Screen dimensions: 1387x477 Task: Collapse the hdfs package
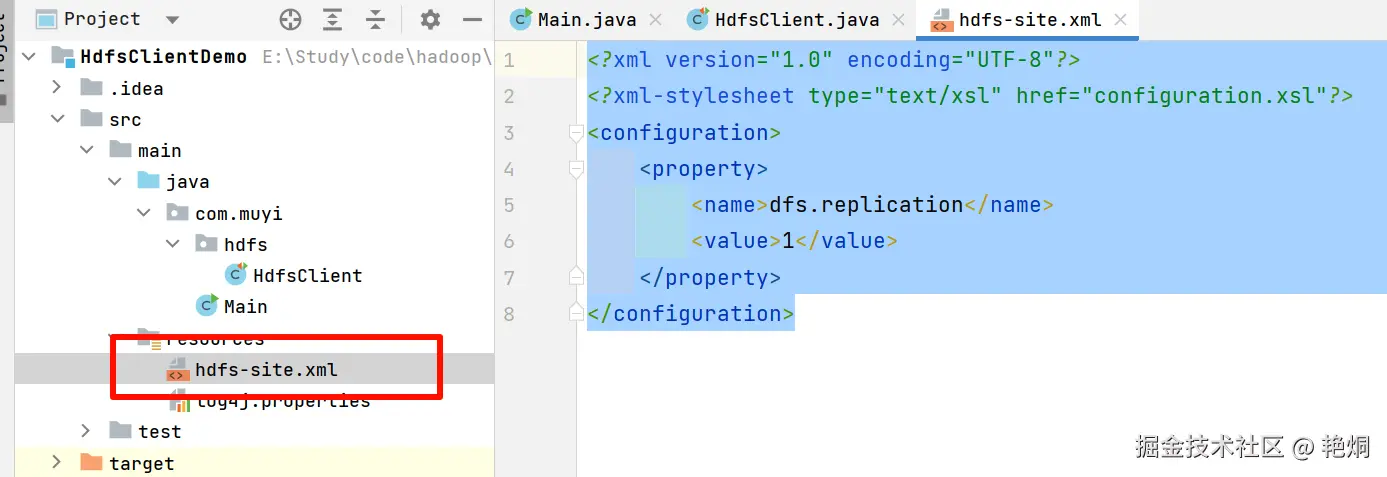[x=172, y=244]
